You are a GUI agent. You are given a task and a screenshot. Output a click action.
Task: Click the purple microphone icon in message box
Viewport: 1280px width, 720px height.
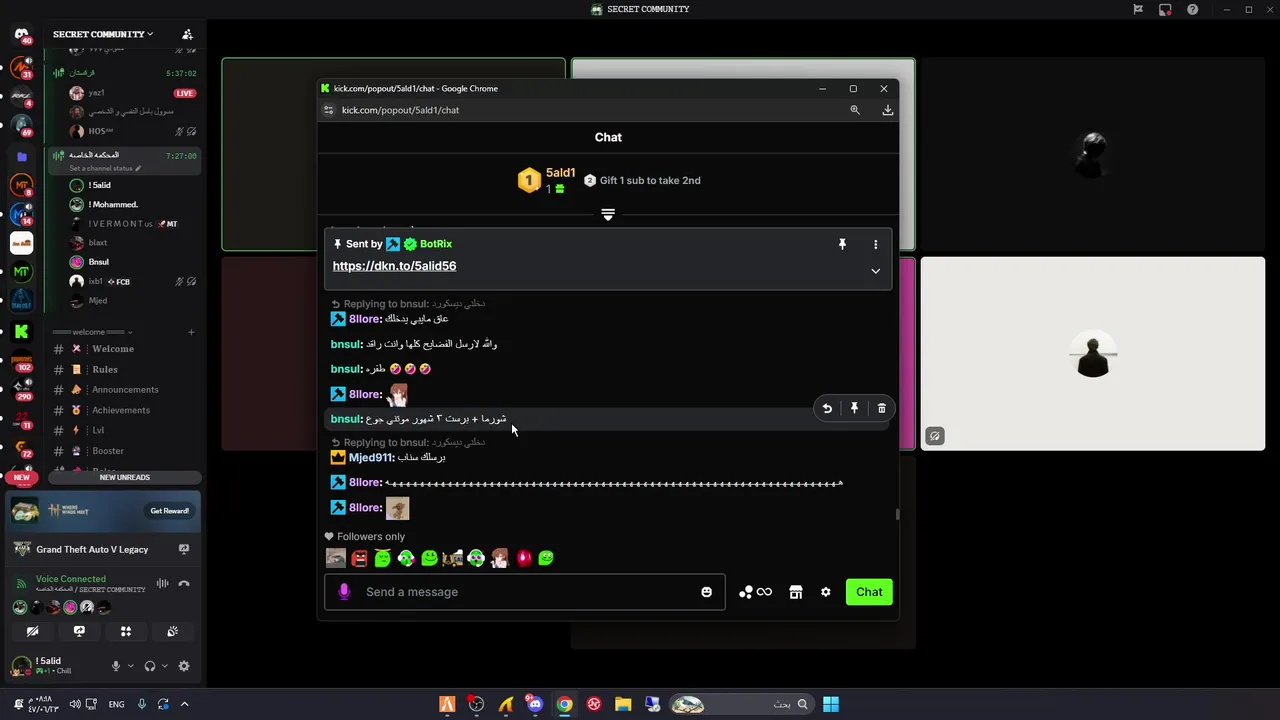344,592
